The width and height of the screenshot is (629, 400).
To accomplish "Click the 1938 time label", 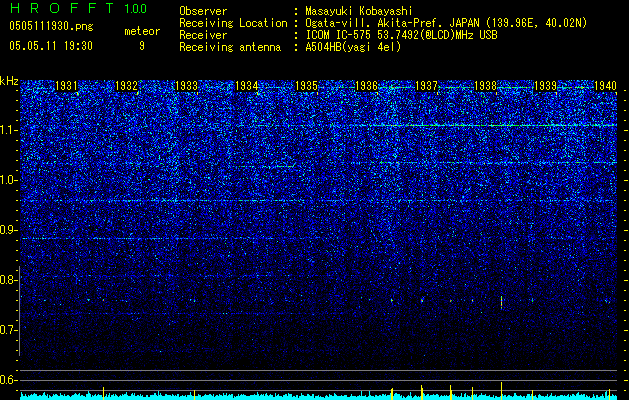I will click(x=485, y=86).
